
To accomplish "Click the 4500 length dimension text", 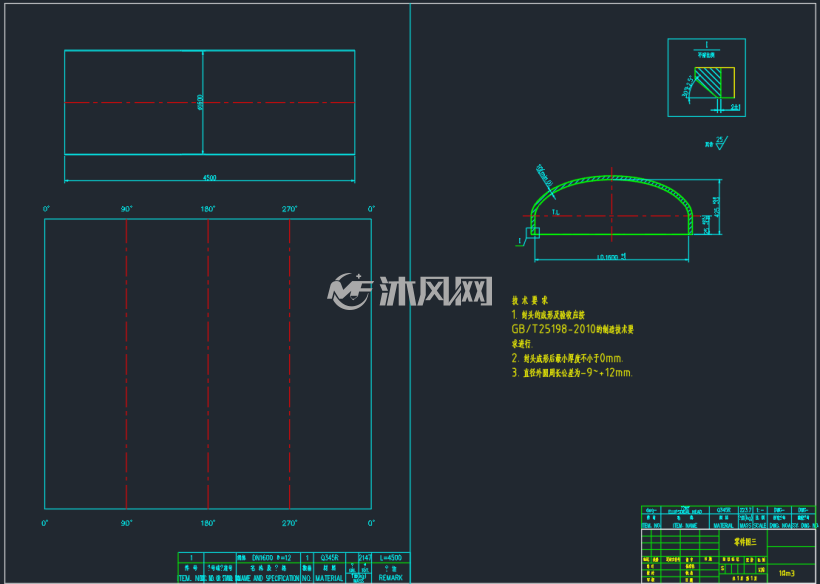I will (x=210, y=178).
